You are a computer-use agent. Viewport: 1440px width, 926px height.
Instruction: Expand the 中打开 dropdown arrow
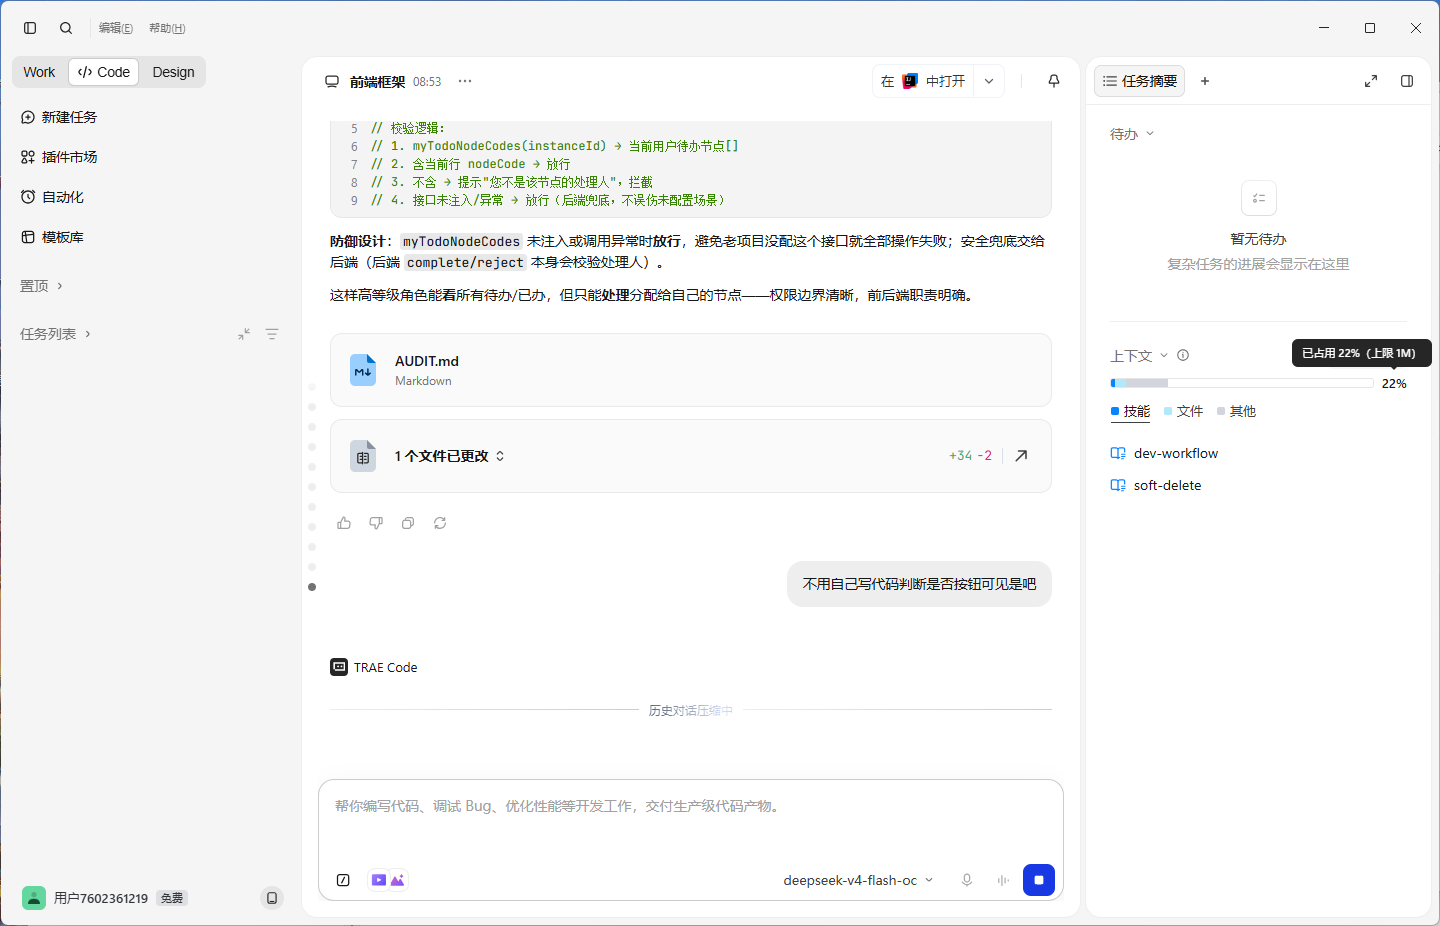[x=989, y=81]
